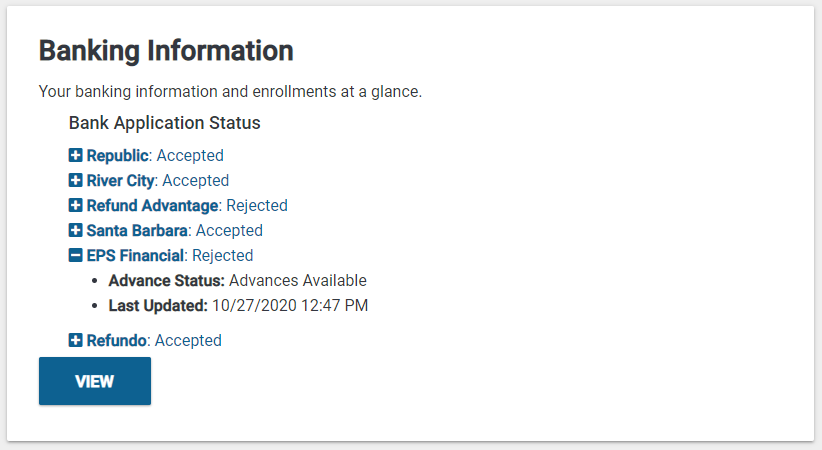Click the Rejected status for EPS Financial

click(x=223, y=256)
